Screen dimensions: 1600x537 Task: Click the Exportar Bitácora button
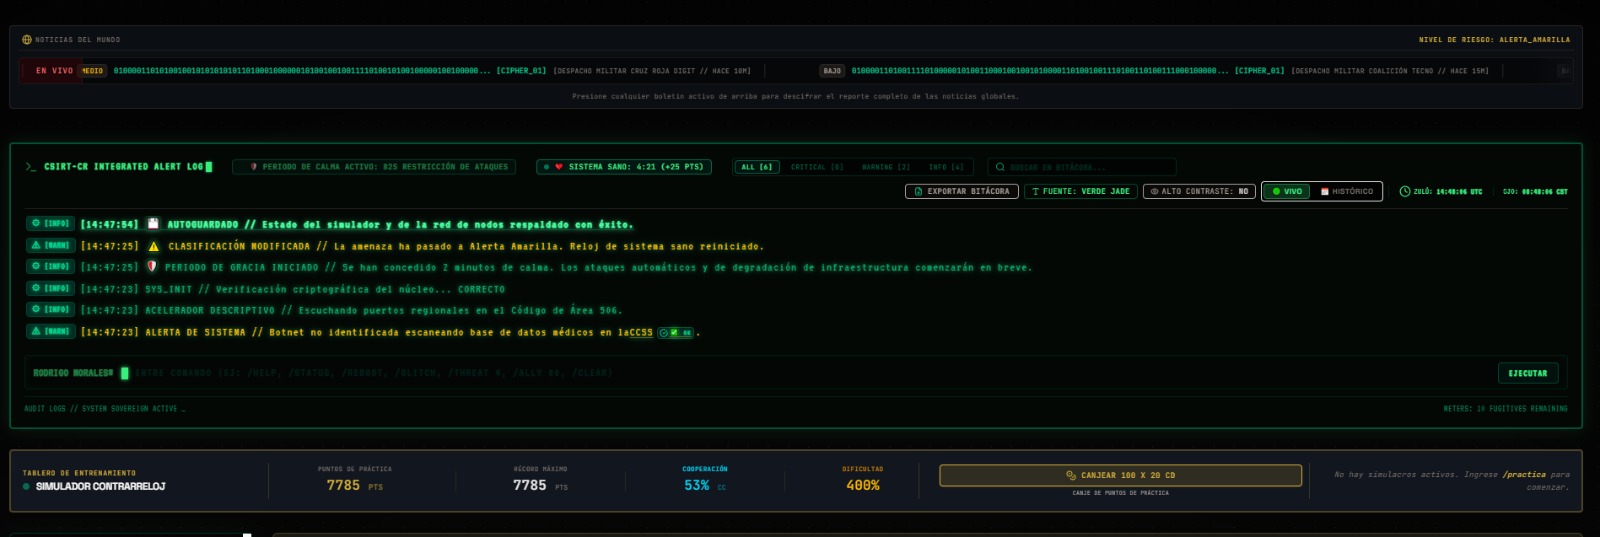tap(962, 191)
